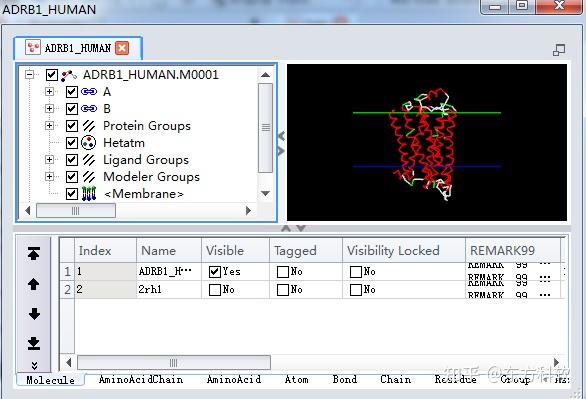The height and width of the screenshot is (399, 586).
Task: Toggle ADRB1_HUMAN.M0001 checkbox in tree
Action: (x=52, y=75)
